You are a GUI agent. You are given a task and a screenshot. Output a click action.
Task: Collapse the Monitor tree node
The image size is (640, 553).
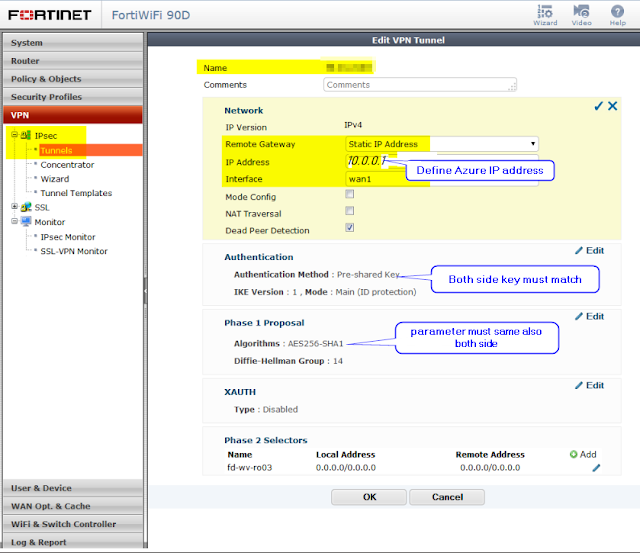click(x=15, y=221)
